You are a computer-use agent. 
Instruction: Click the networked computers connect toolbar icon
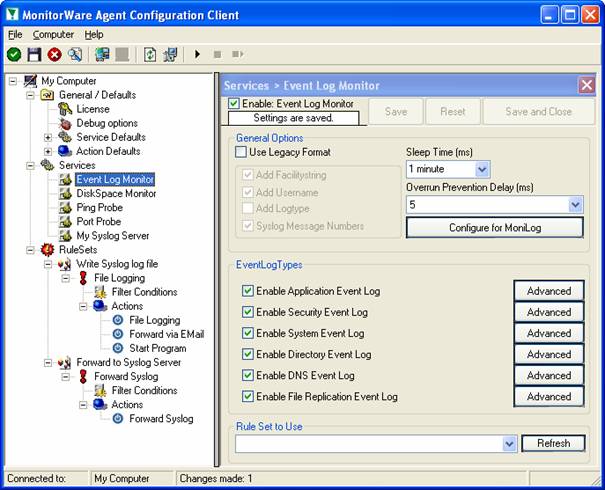pyautogui.click(x=102, y=54)
